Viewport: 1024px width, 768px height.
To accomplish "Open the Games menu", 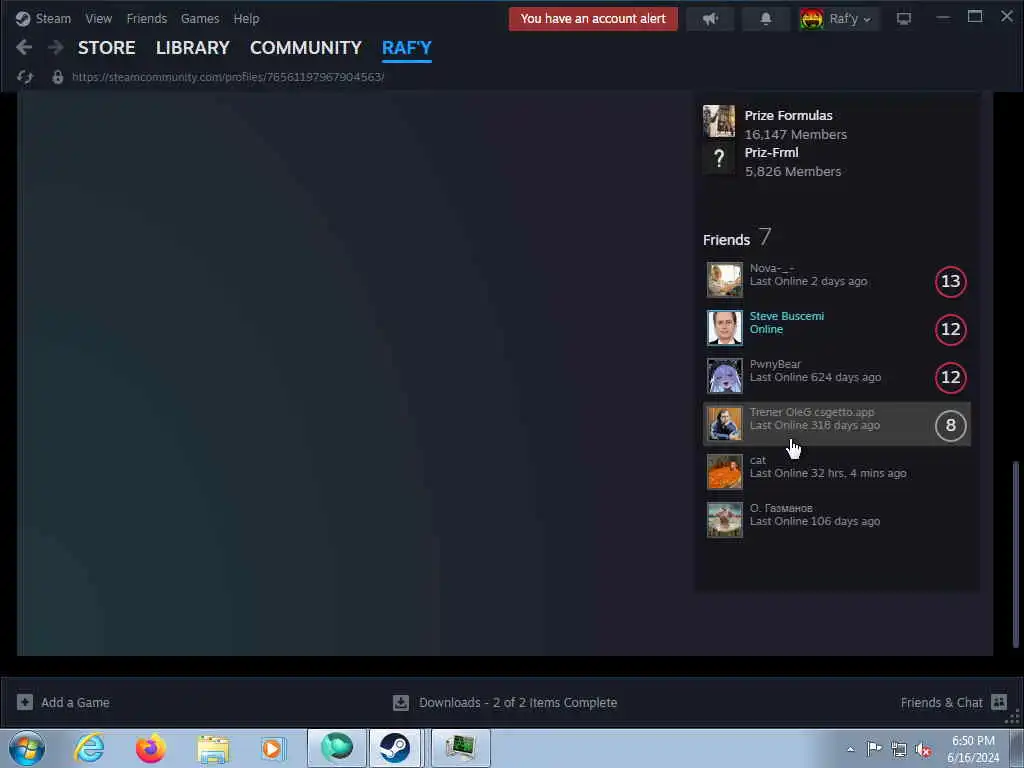I will click(x=200, y=18).
